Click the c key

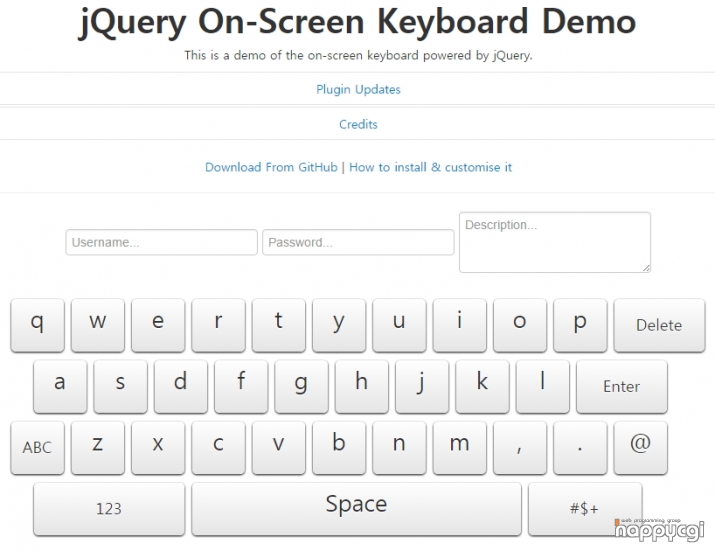[218, 448]
